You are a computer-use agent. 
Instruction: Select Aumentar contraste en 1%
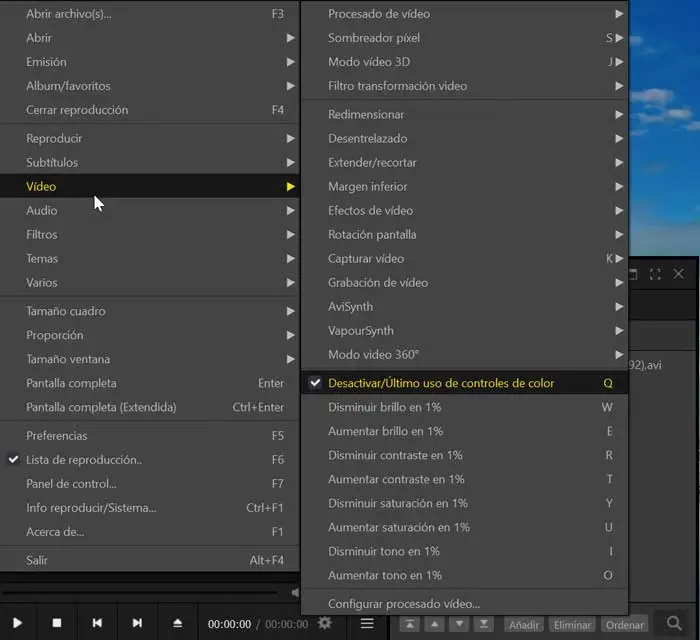pyautogui.click(x=465, y=479)
